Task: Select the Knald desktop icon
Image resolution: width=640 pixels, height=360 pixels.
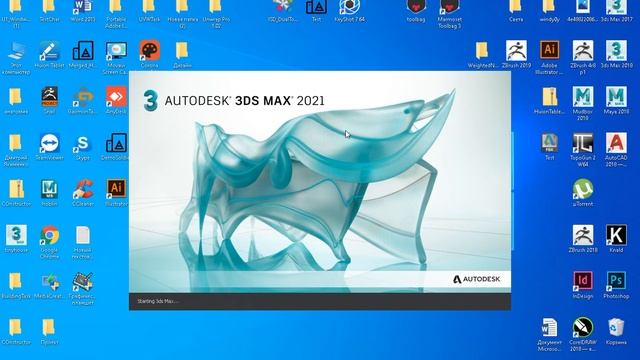Action: [616, 239]
